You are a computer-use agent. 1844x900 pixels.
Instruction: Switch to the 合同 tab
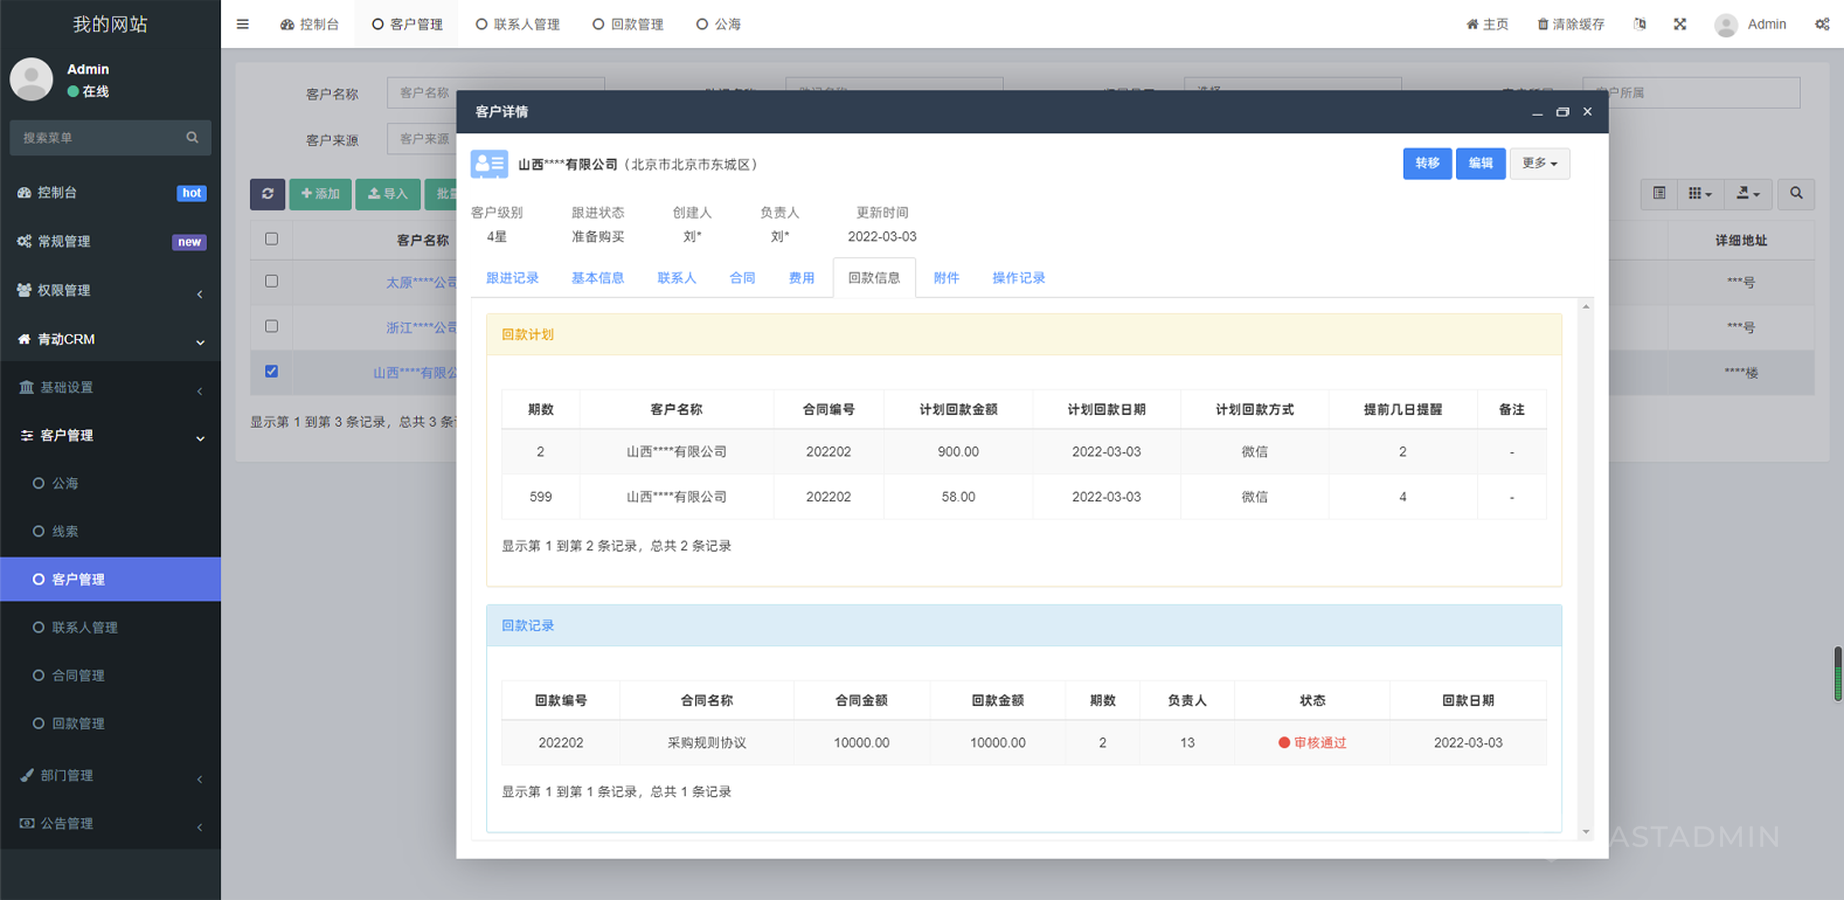click(x=742, y=278)
